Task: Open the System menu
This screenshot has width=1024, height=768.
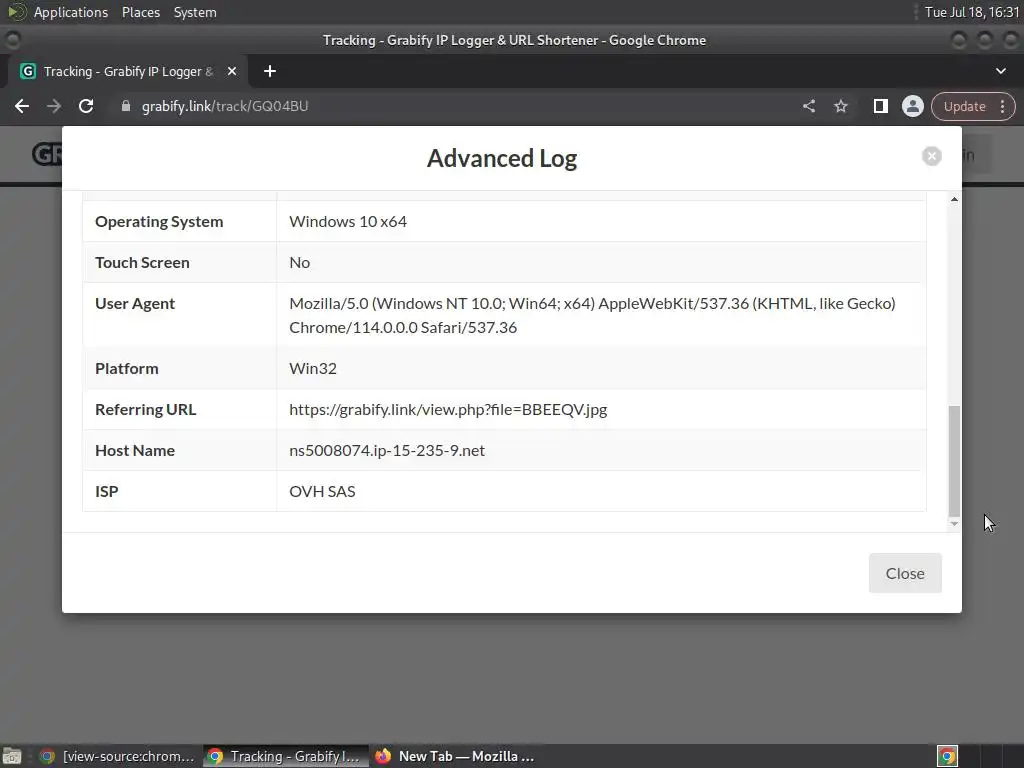Action: coord(195,12)
